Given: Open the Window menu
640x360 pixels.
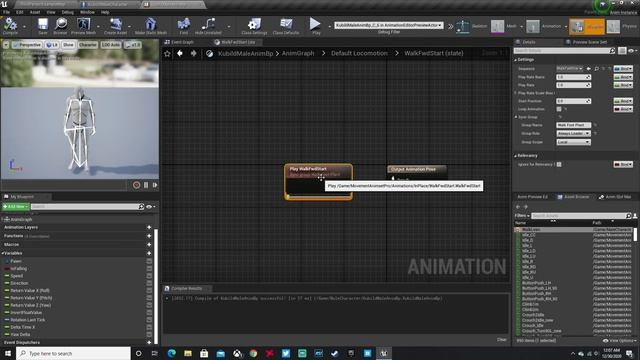Looking at the screenshot, I should tap(87, 12).
